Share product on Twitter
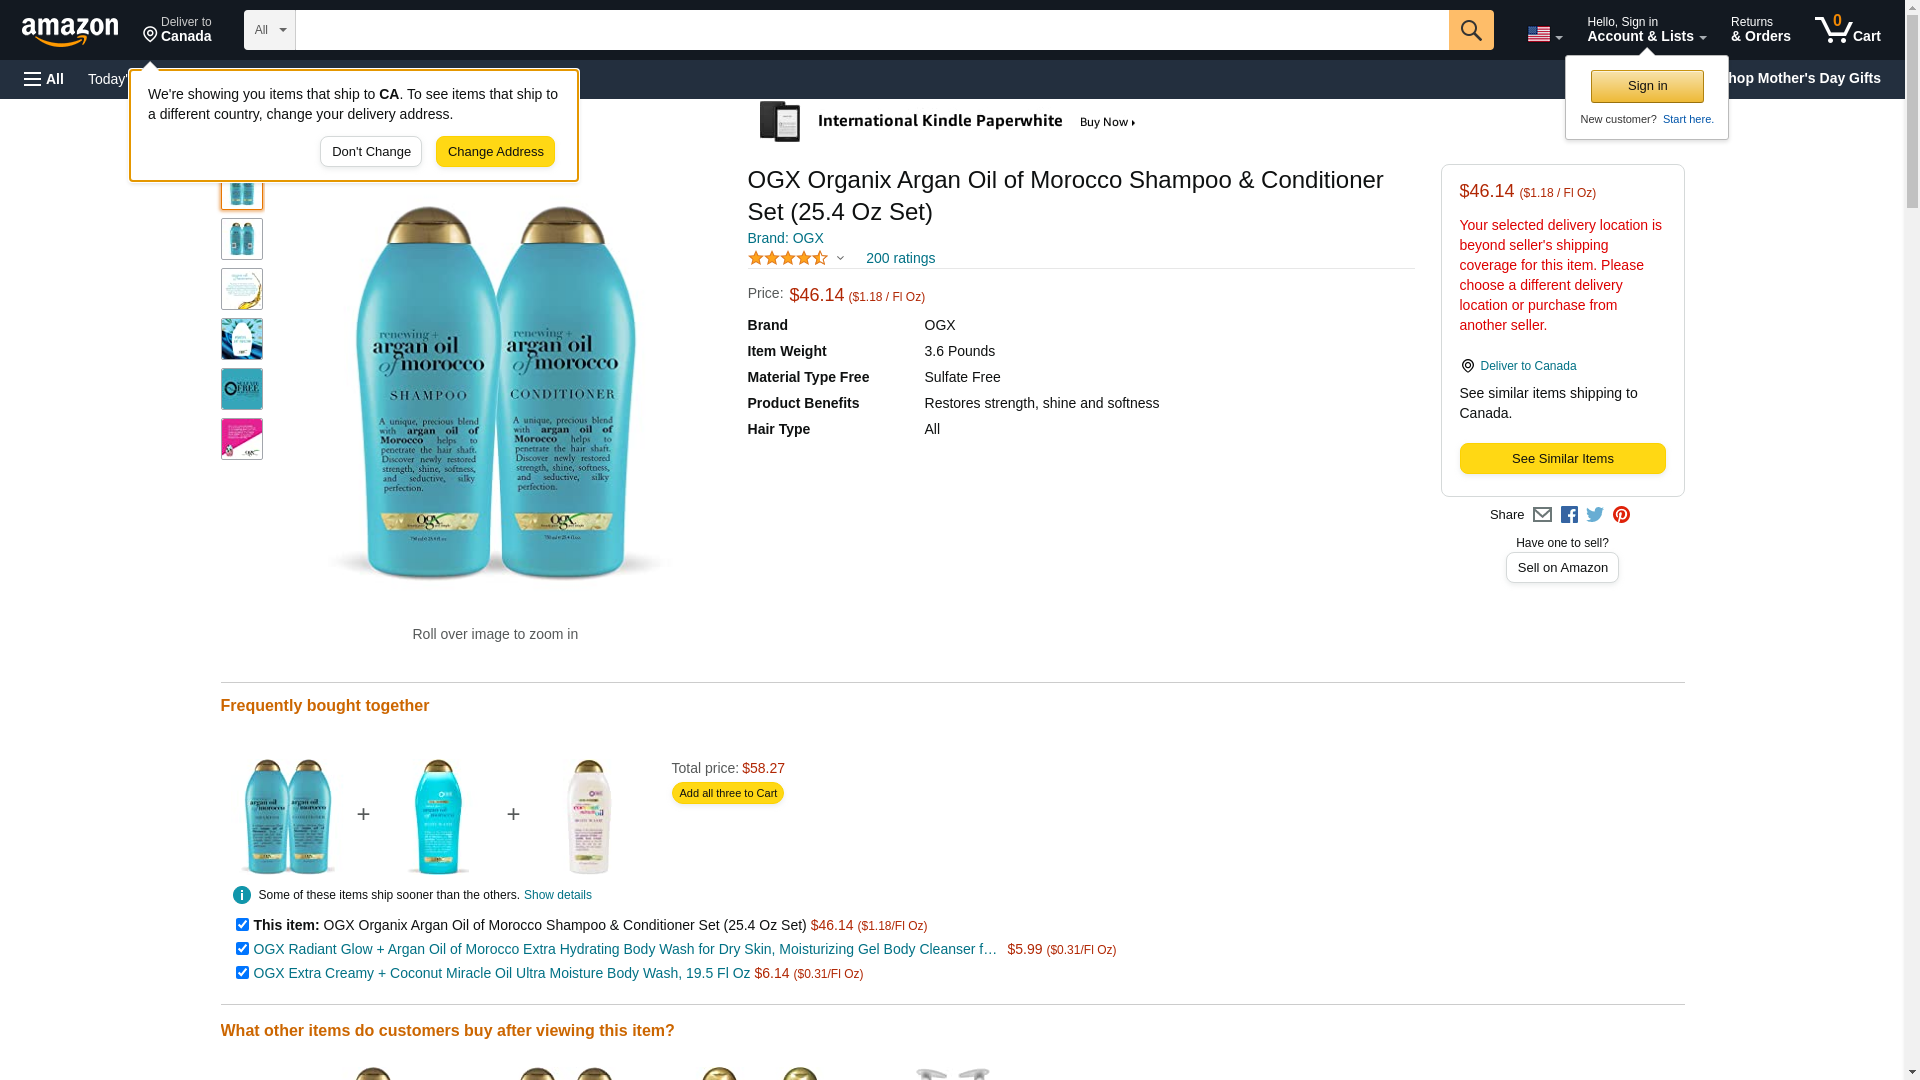Screen dimensions: 1920x1080 tap(1595, 515)
